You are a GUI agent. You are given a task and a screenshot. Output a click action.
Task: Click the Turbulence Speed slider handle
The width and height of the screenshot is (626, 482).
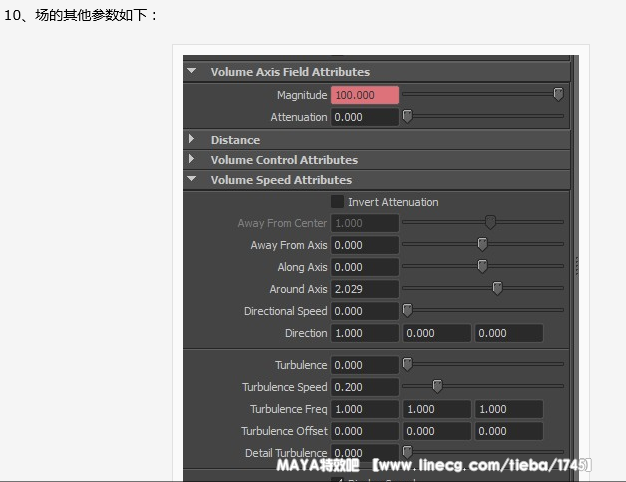[x=437, y=386]
